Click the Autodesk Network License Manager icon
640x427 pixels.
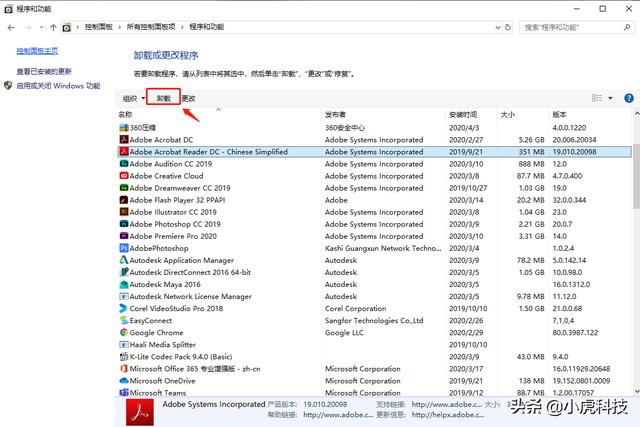124,296
